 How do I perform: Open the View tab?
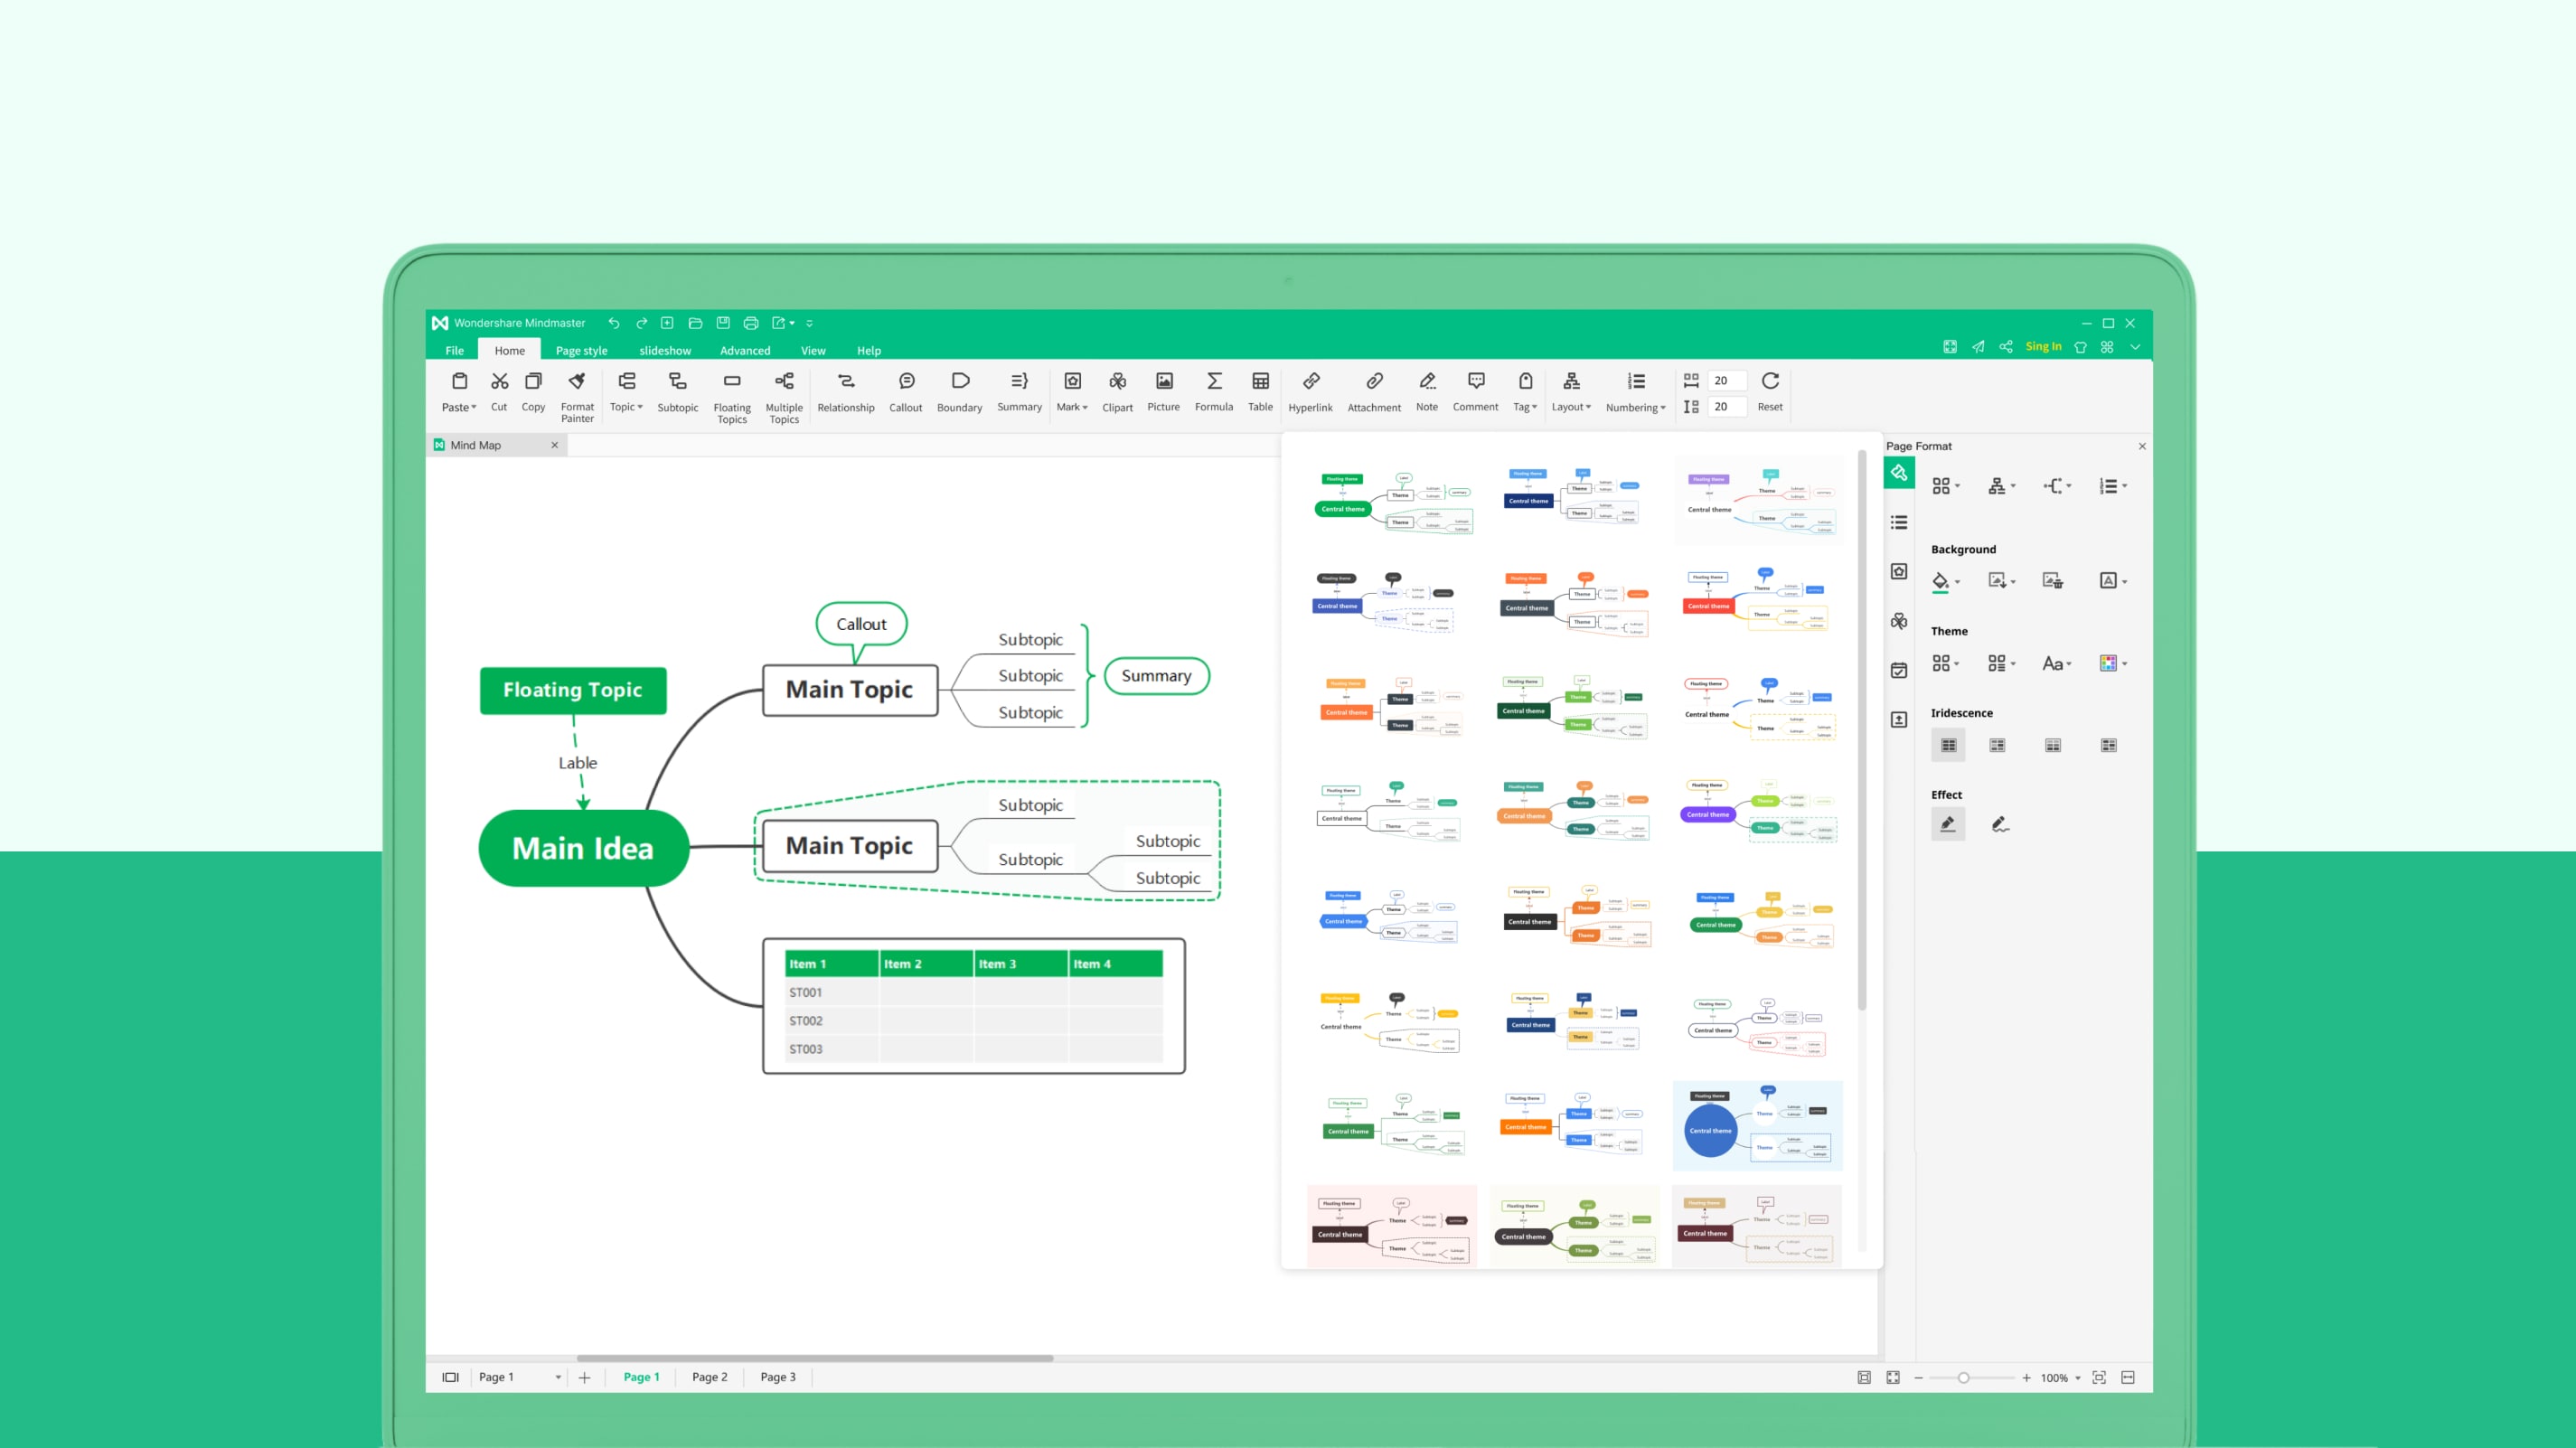[813, 351]
